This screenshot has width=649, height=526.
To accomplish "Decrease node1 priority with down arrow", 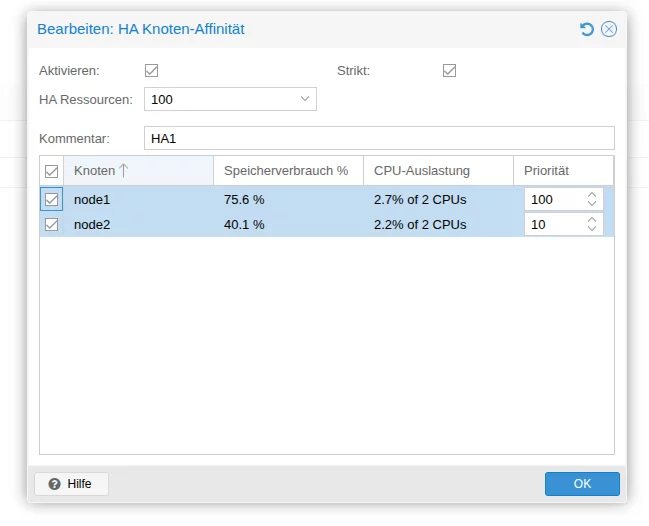I will coord(592,205).
